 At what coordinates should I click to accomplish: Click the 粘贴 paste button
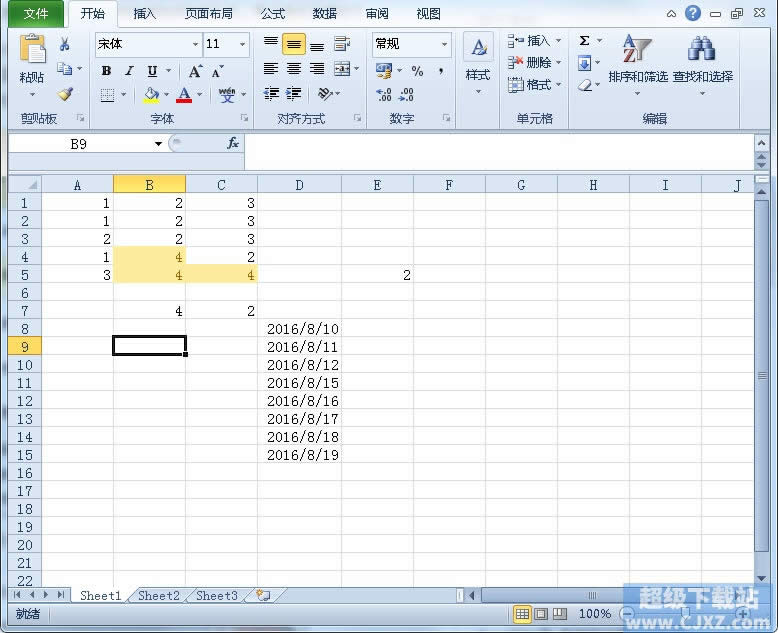pos(32,62)
